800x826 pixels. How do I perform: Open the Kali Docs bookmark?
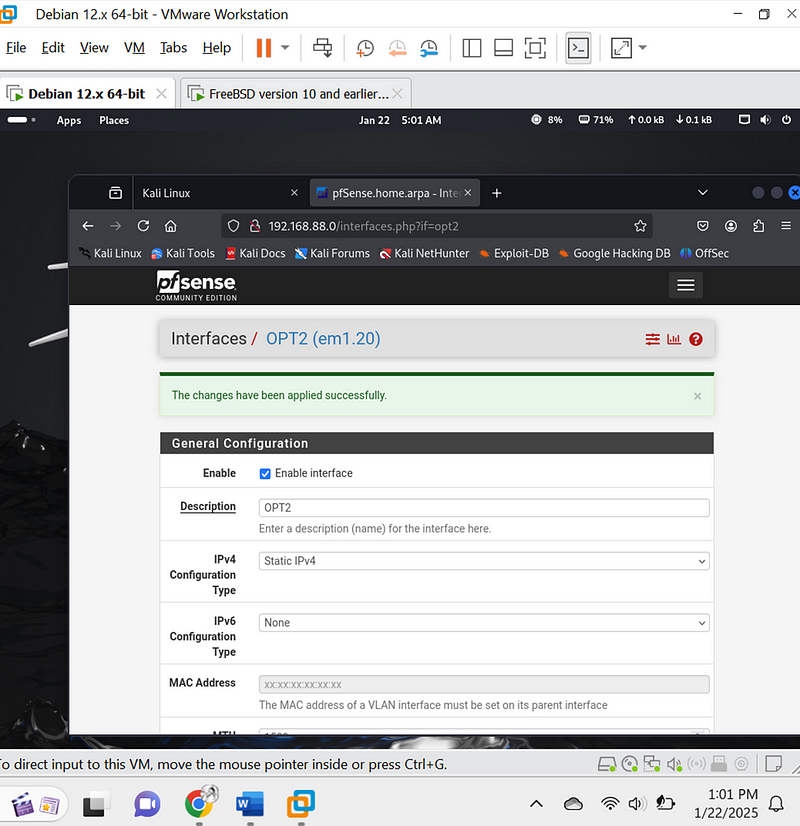255,254
